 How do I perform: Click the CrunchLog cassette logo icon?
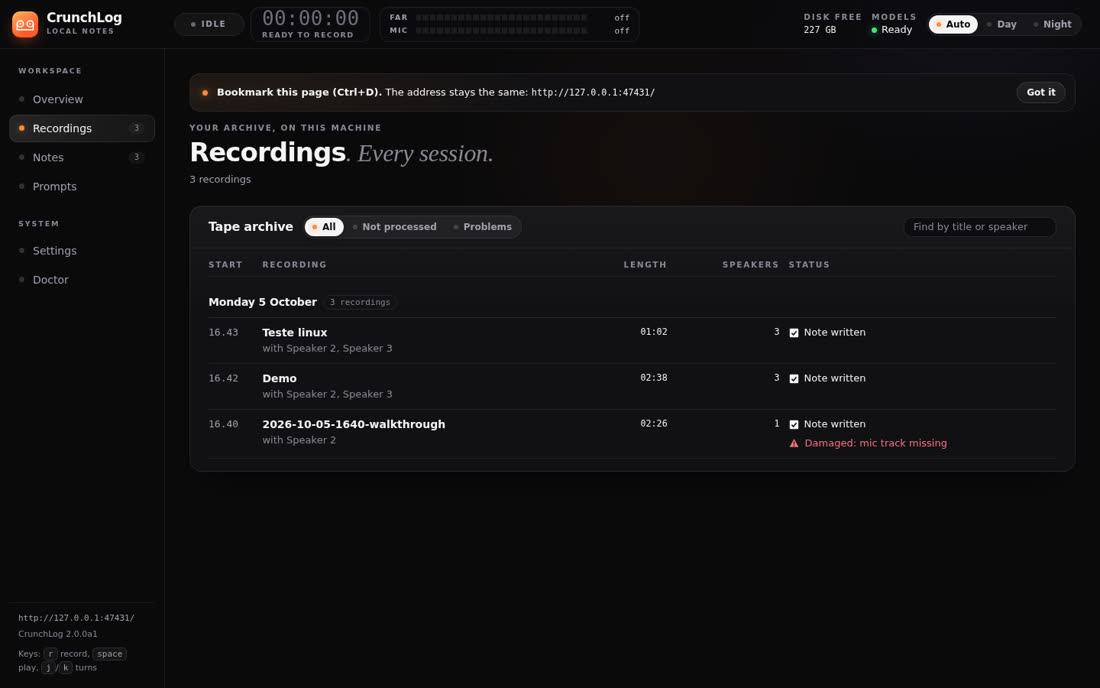[x=25, y=25]
